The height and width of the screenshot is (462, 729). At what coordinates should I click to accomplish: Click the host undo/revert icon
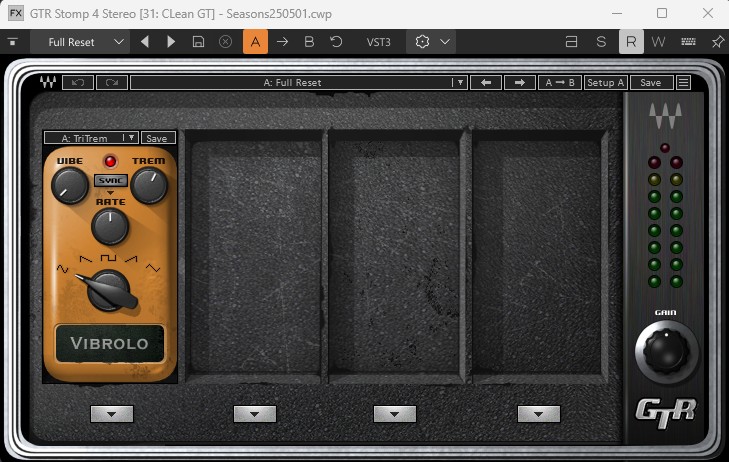coord(336,42)
